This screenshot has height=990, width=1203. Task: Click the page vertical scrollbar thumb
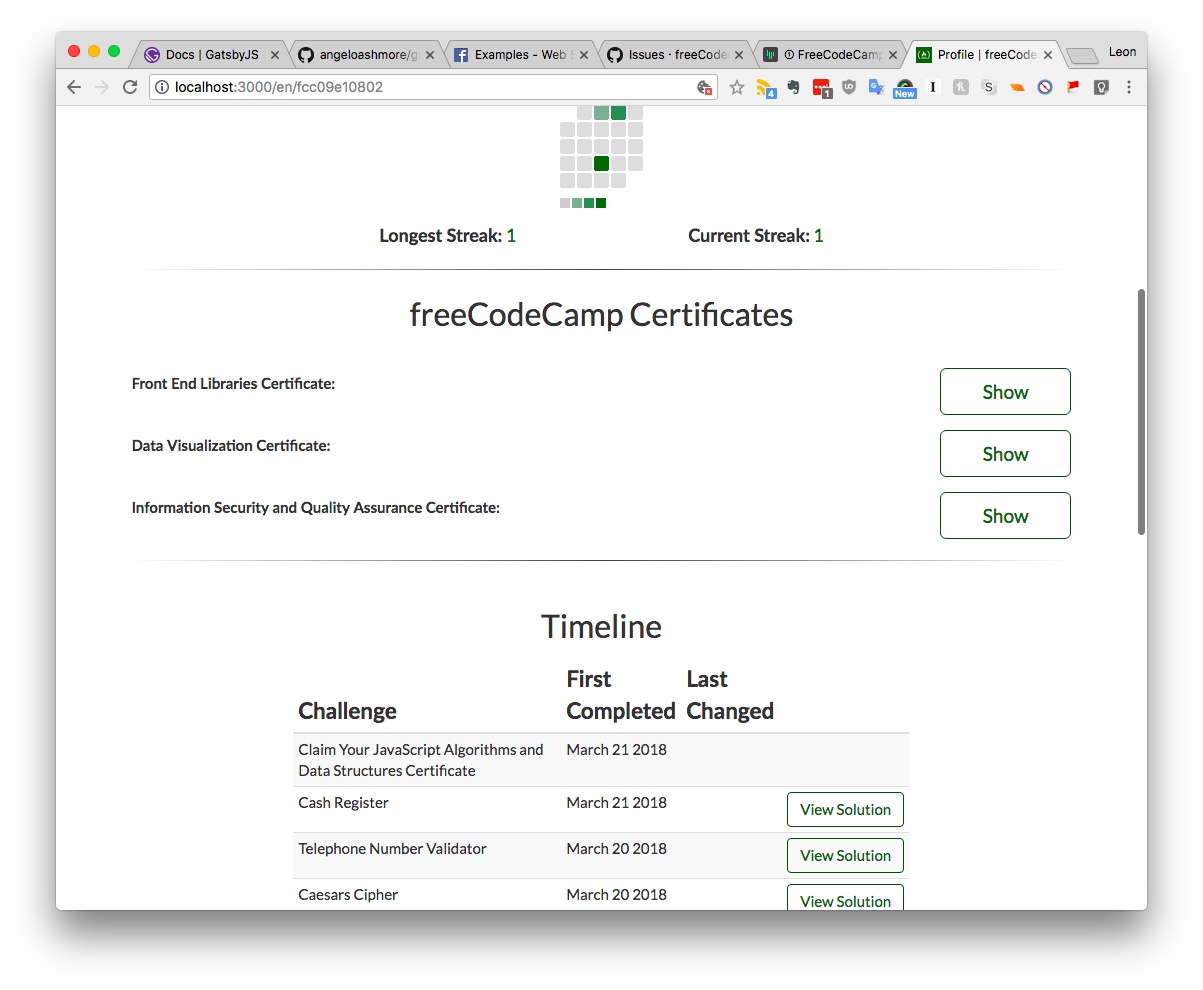point(1142,412)
